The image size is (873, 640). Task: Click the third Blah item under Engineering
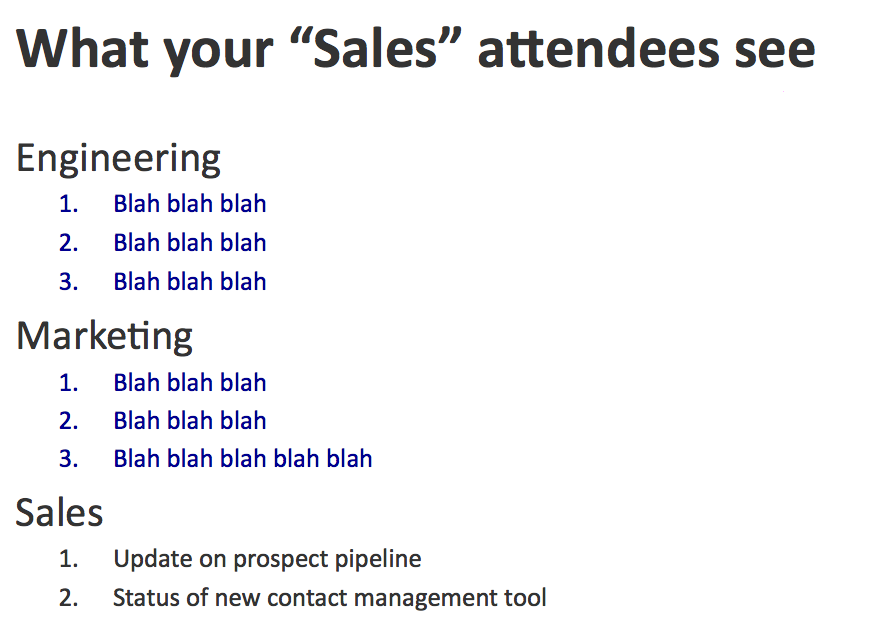[x=189, y=282]
